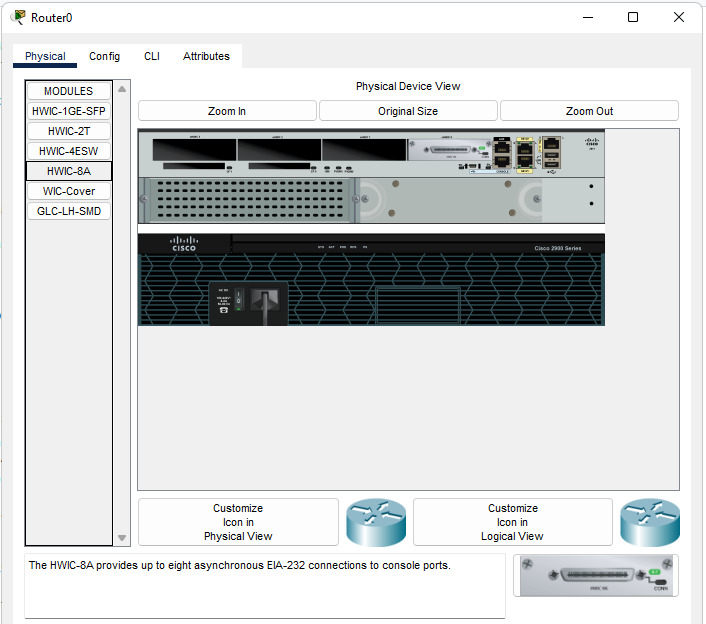Click the MODULES list header

point(68,91)
